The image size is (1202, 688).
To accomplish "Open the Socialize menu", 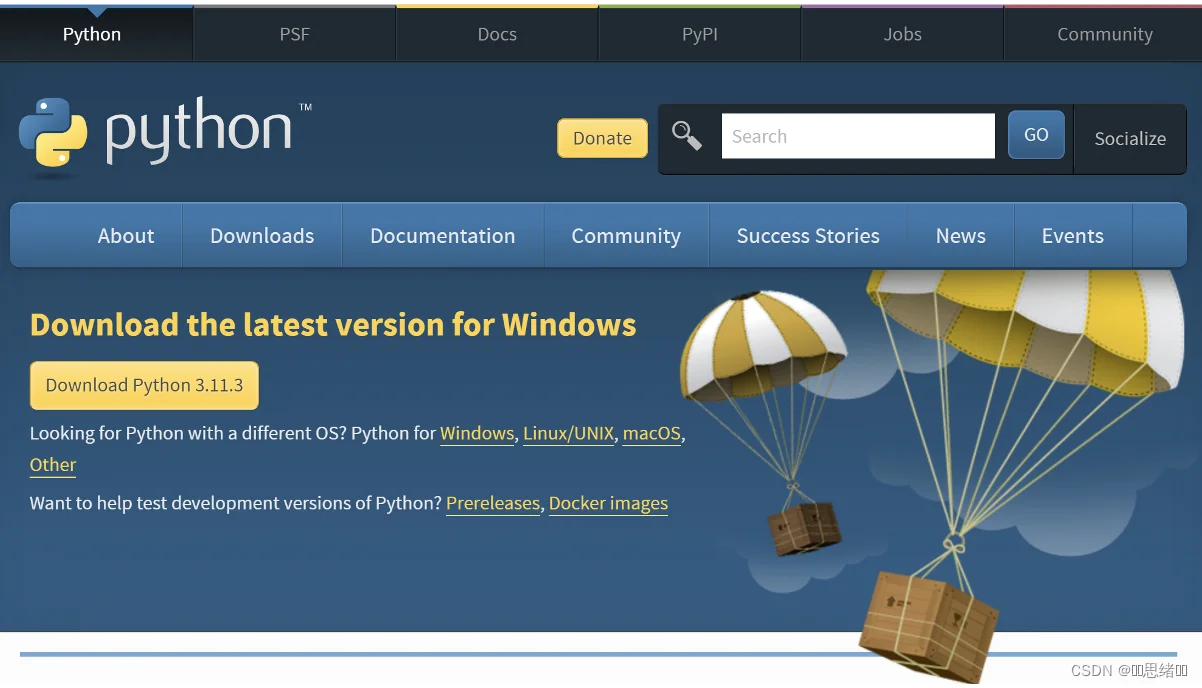I will pyautogui.click(x=1130, y=139).
